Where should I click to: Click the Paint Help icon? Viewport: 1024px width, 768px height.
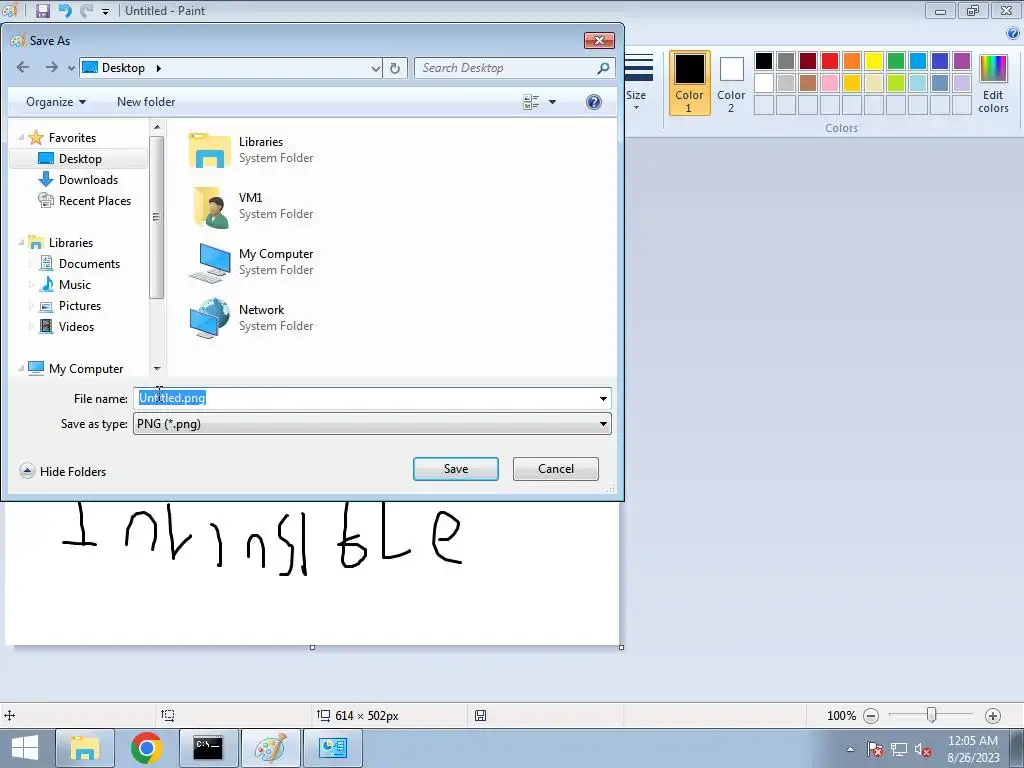(x=1013, y=33)
